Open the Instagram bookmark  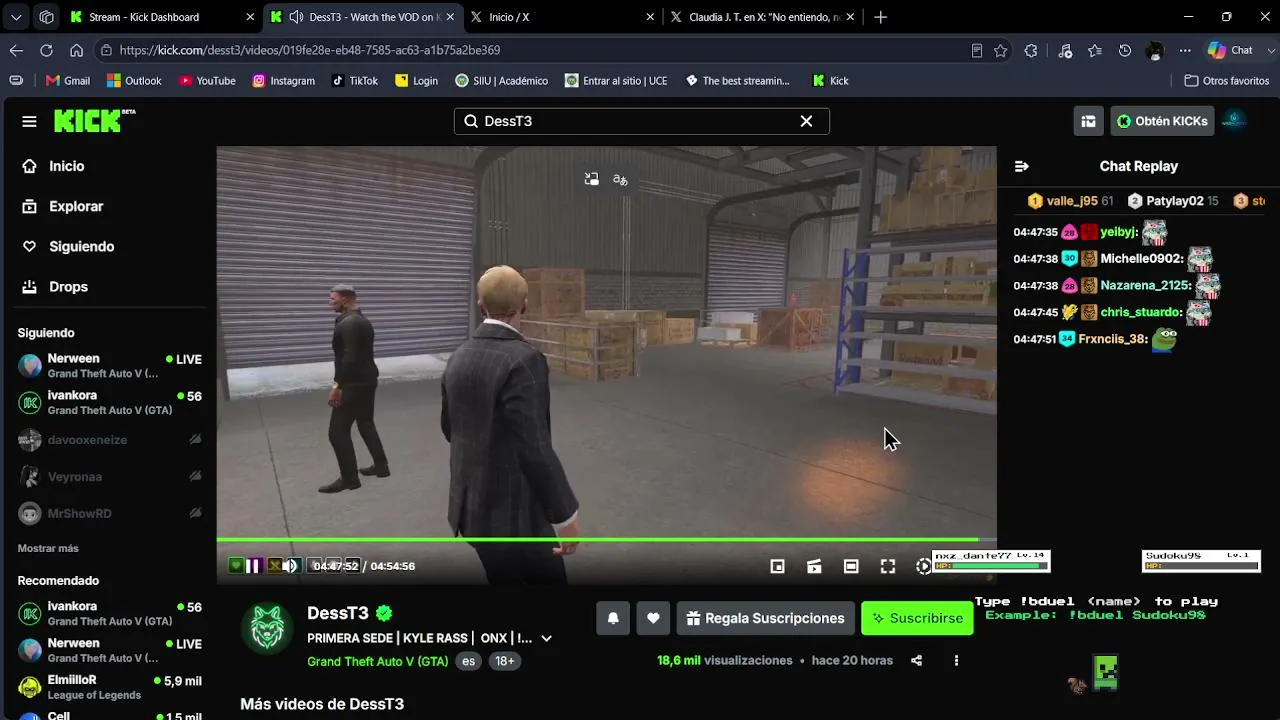[x=283, y=81]
